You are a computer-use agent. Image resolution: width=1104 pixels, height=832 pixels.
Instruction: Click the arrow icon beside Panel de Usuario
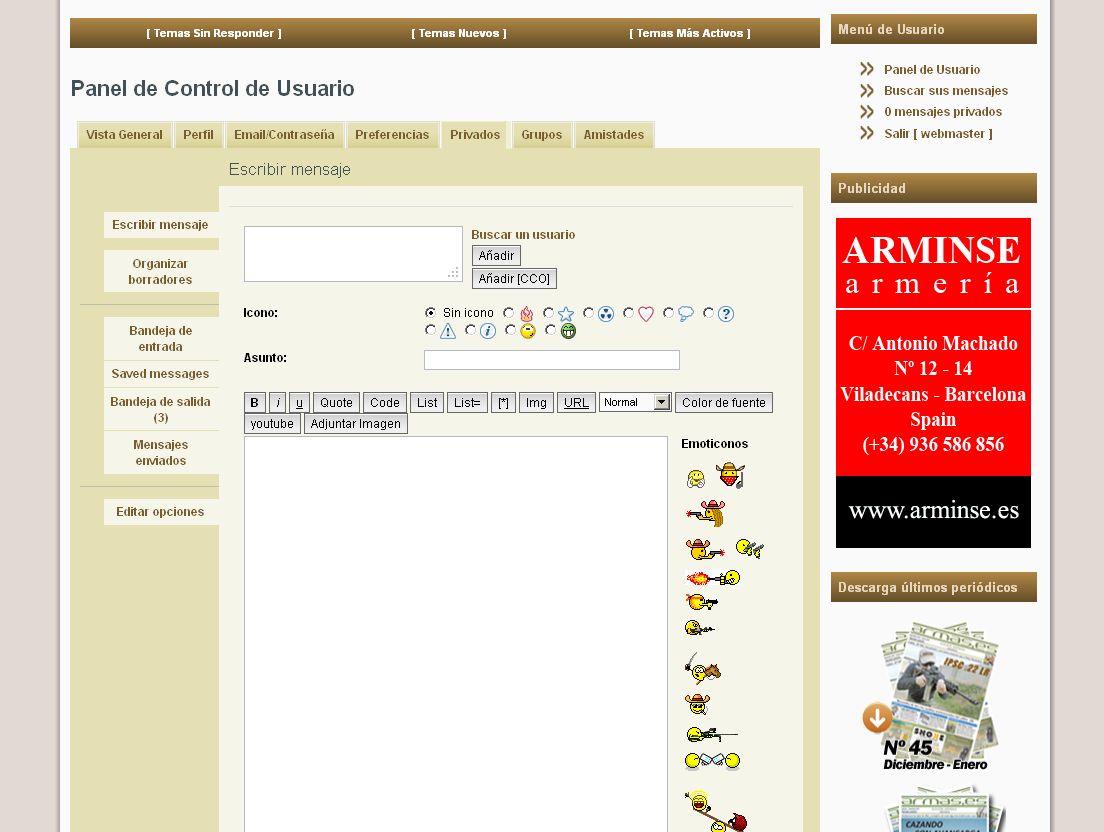(866, 70)
